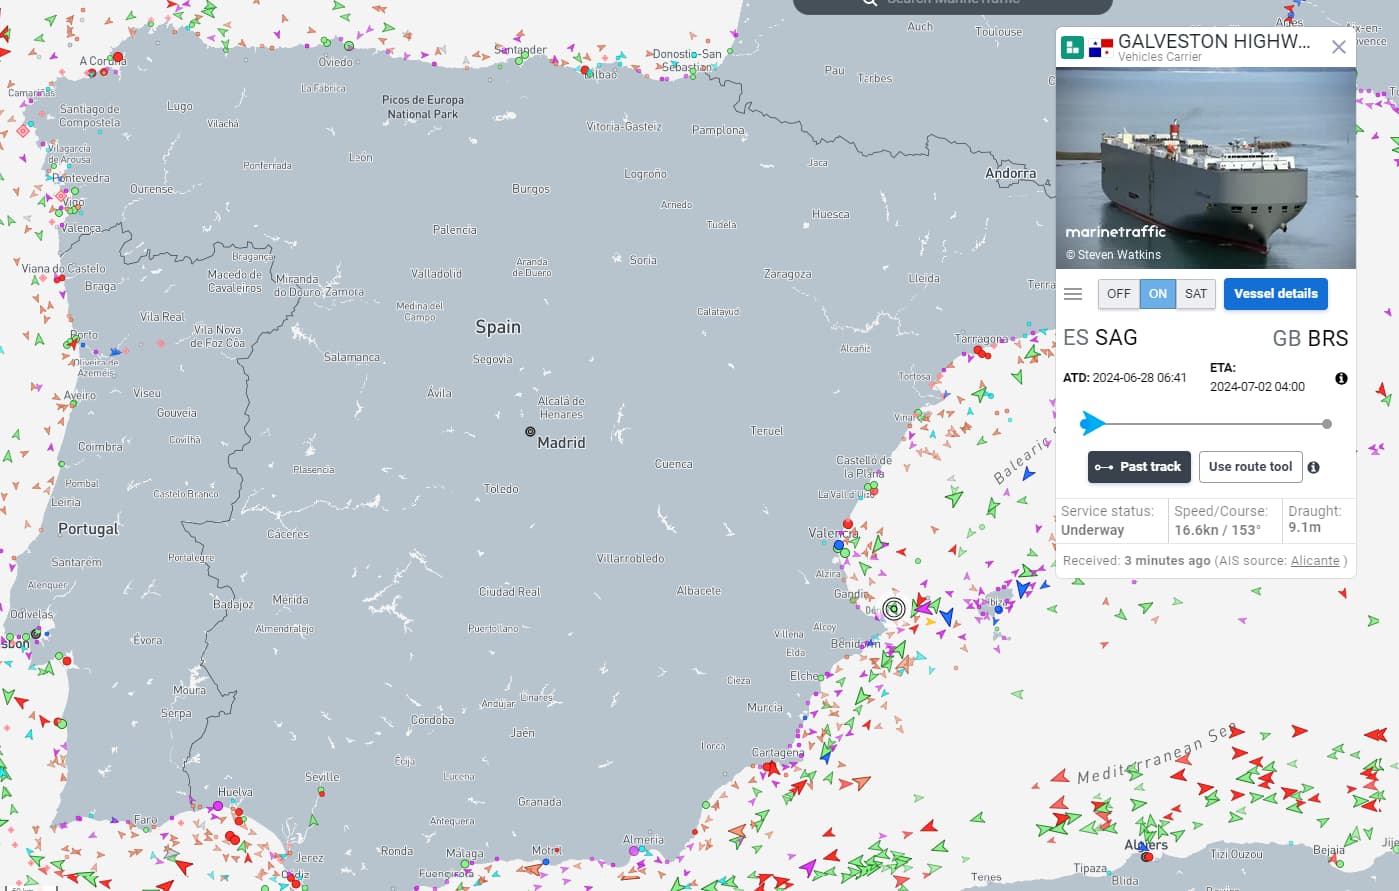Click the Galveston Highway ship photo
Viewport: 1399px width, 891px height.
[1206, 168]
